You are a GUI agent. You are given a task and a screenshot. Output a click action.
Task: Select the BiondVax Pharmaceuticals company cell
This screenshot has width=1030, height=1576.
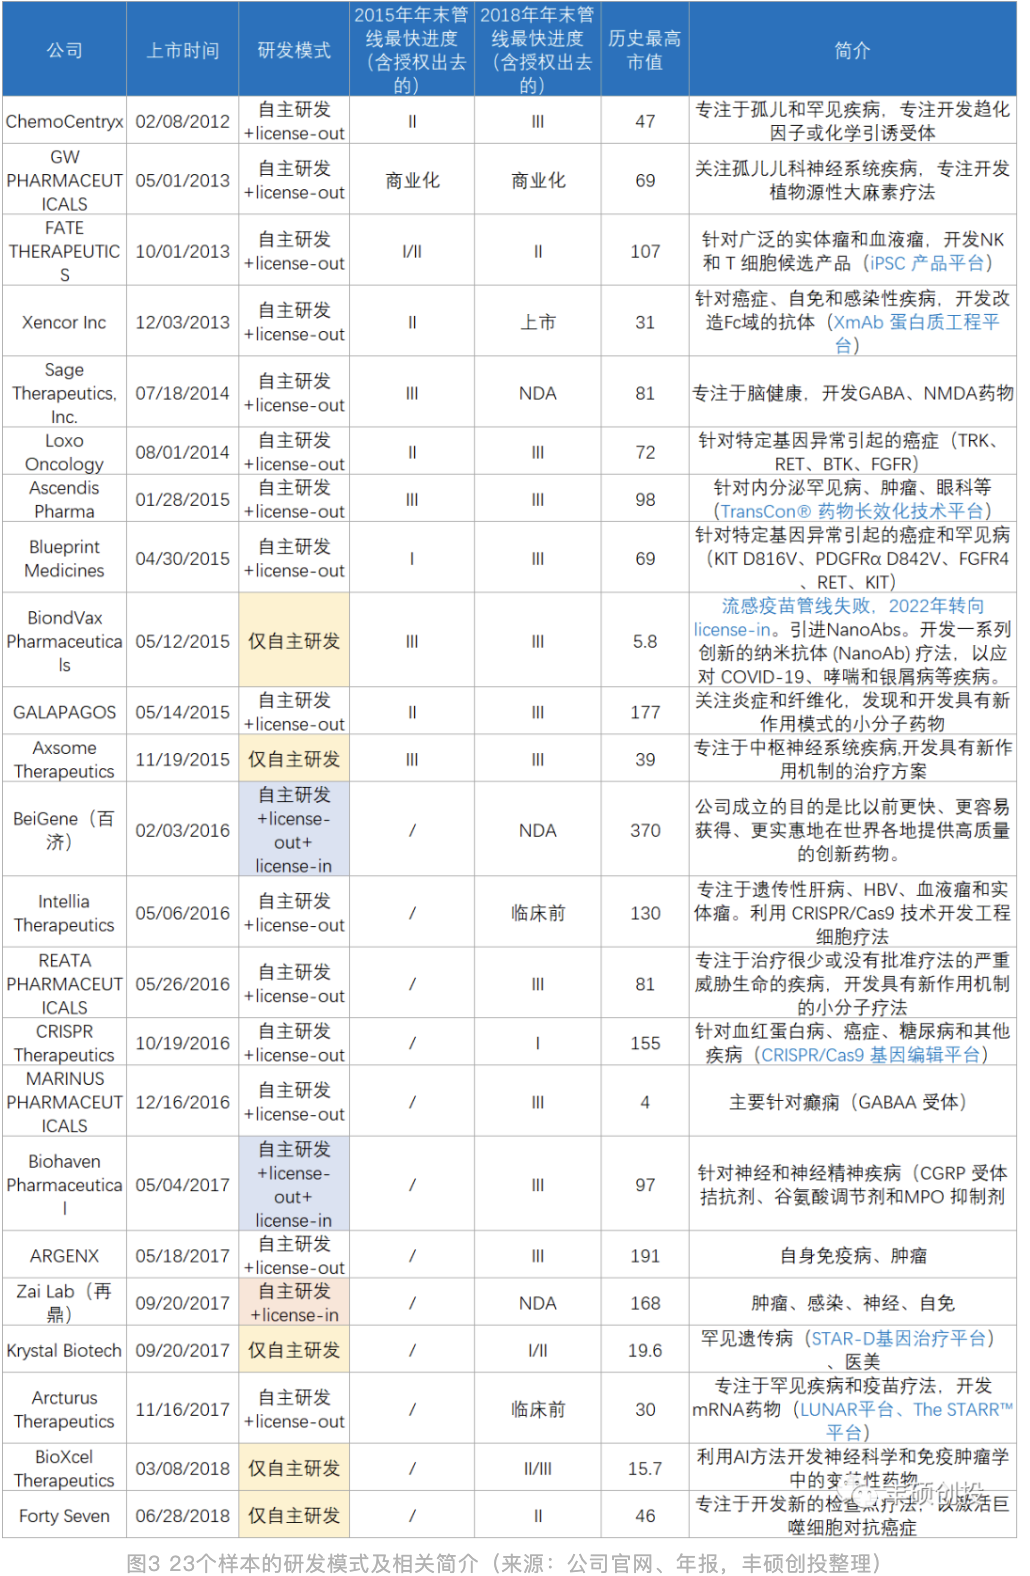65,641
